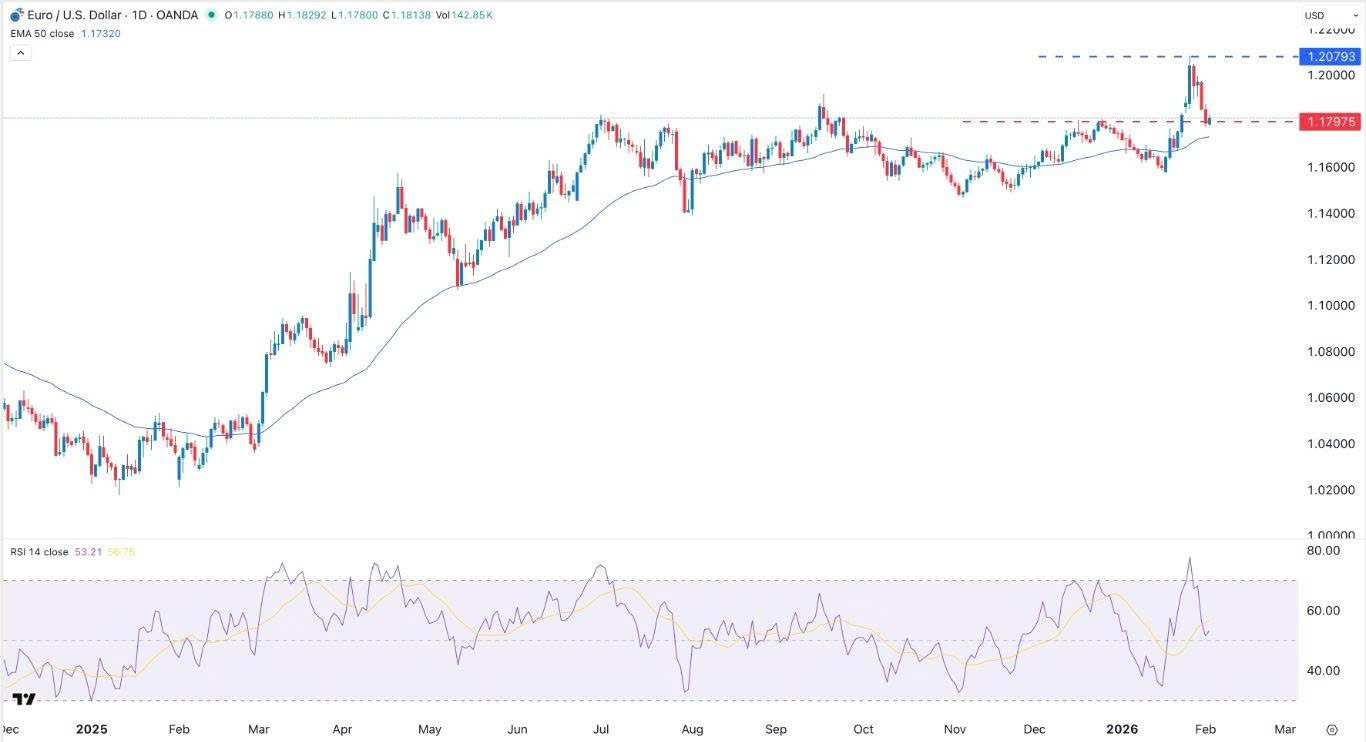Open the USD currency dropdown
The width and height of the screenshot is (1366, 742).
coord(1320,15)
